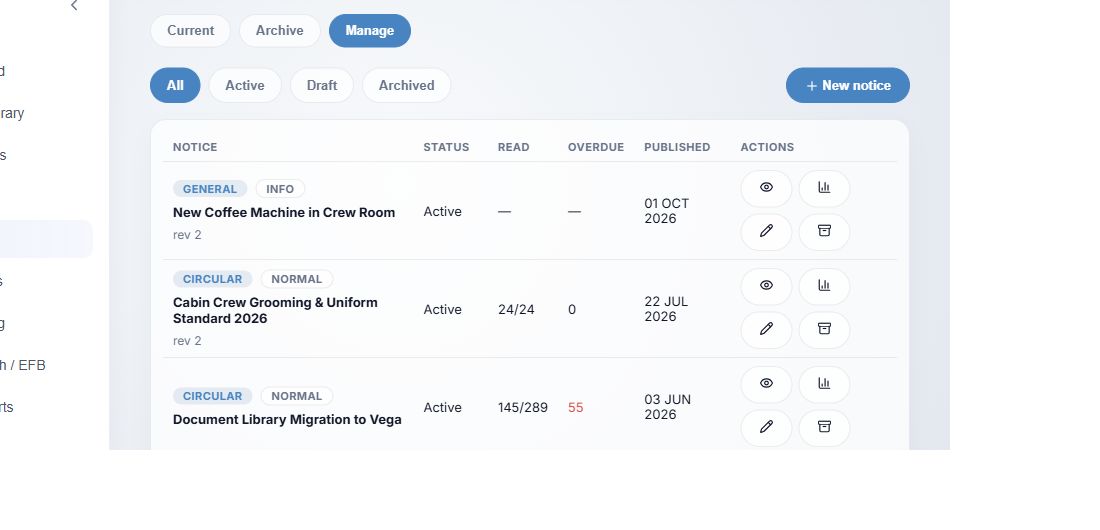Open Document Library Migration to Vega
Image resolution: width=1100 pixels, height=530 pixels.
pyautogui.click(x=287, y=420)
